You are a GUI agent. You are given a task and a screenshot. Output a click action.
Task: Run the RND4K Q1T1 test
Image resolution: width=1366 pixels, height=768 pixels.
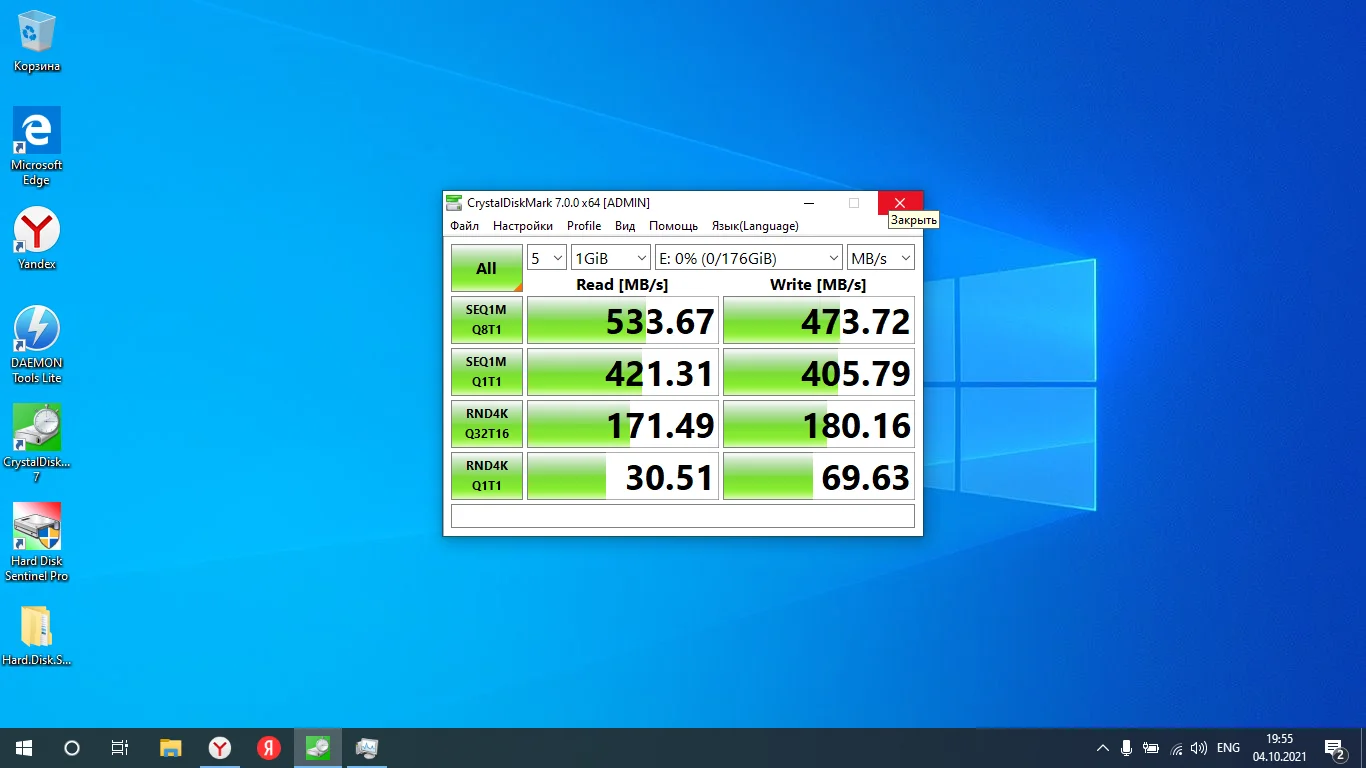point(487,476)
